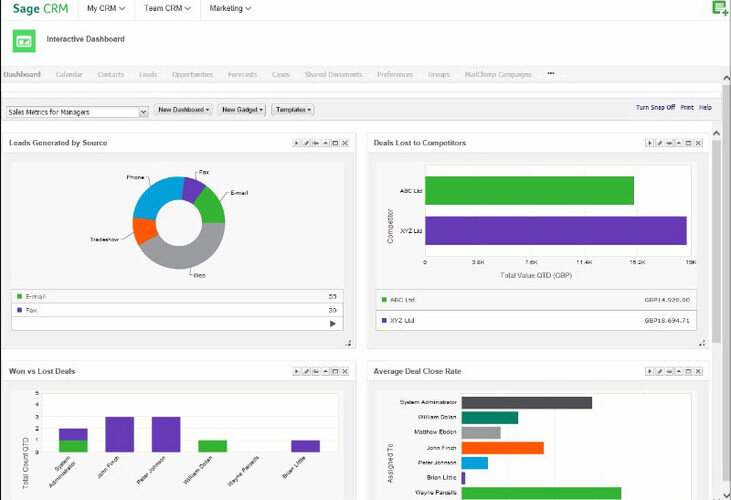Screen dimensions: 731x500
Task: Turn Snap Off toggle link
Action: [655, 107]
